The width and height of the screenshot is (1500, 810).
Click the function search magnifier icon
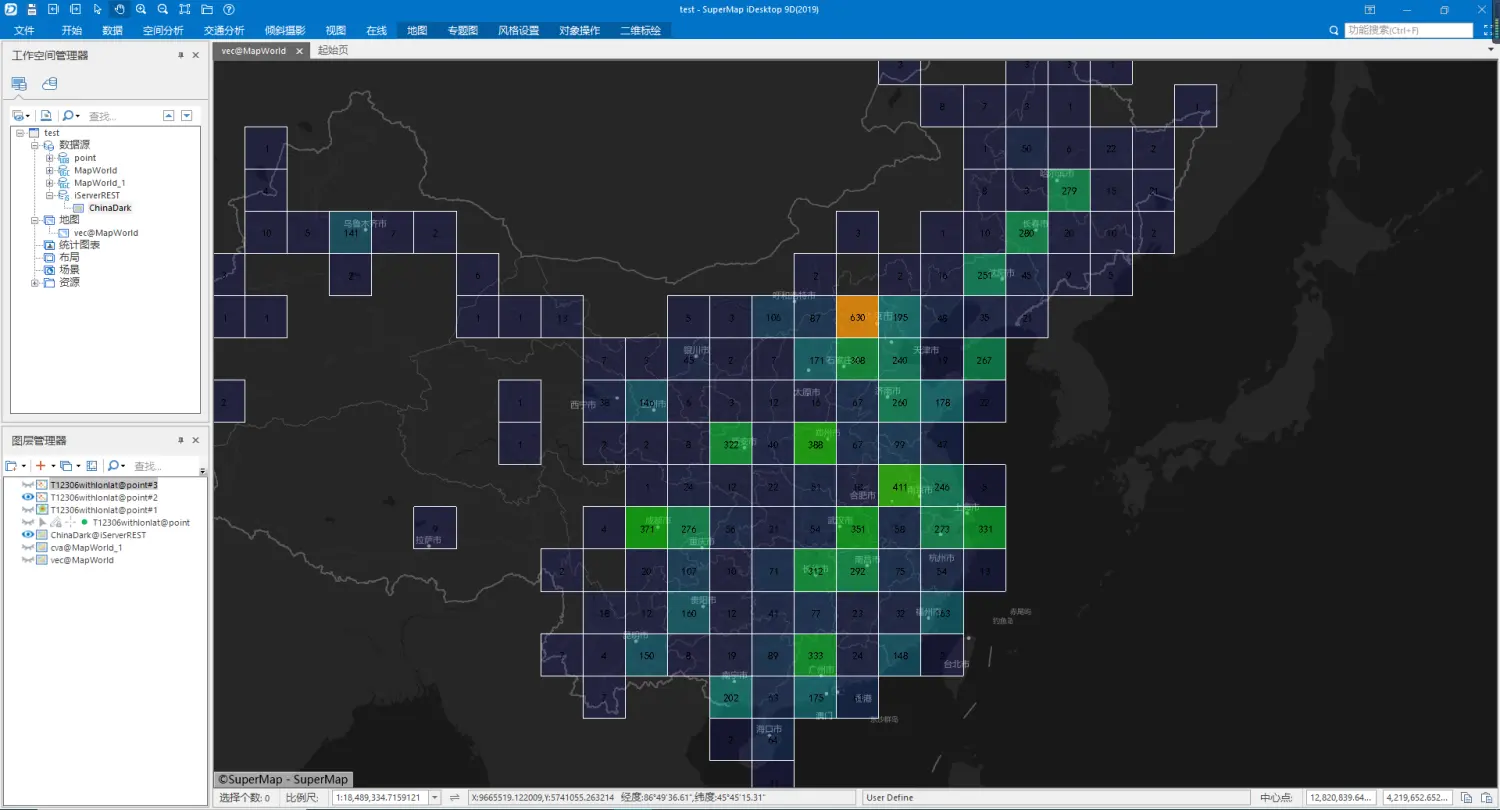1333,31
